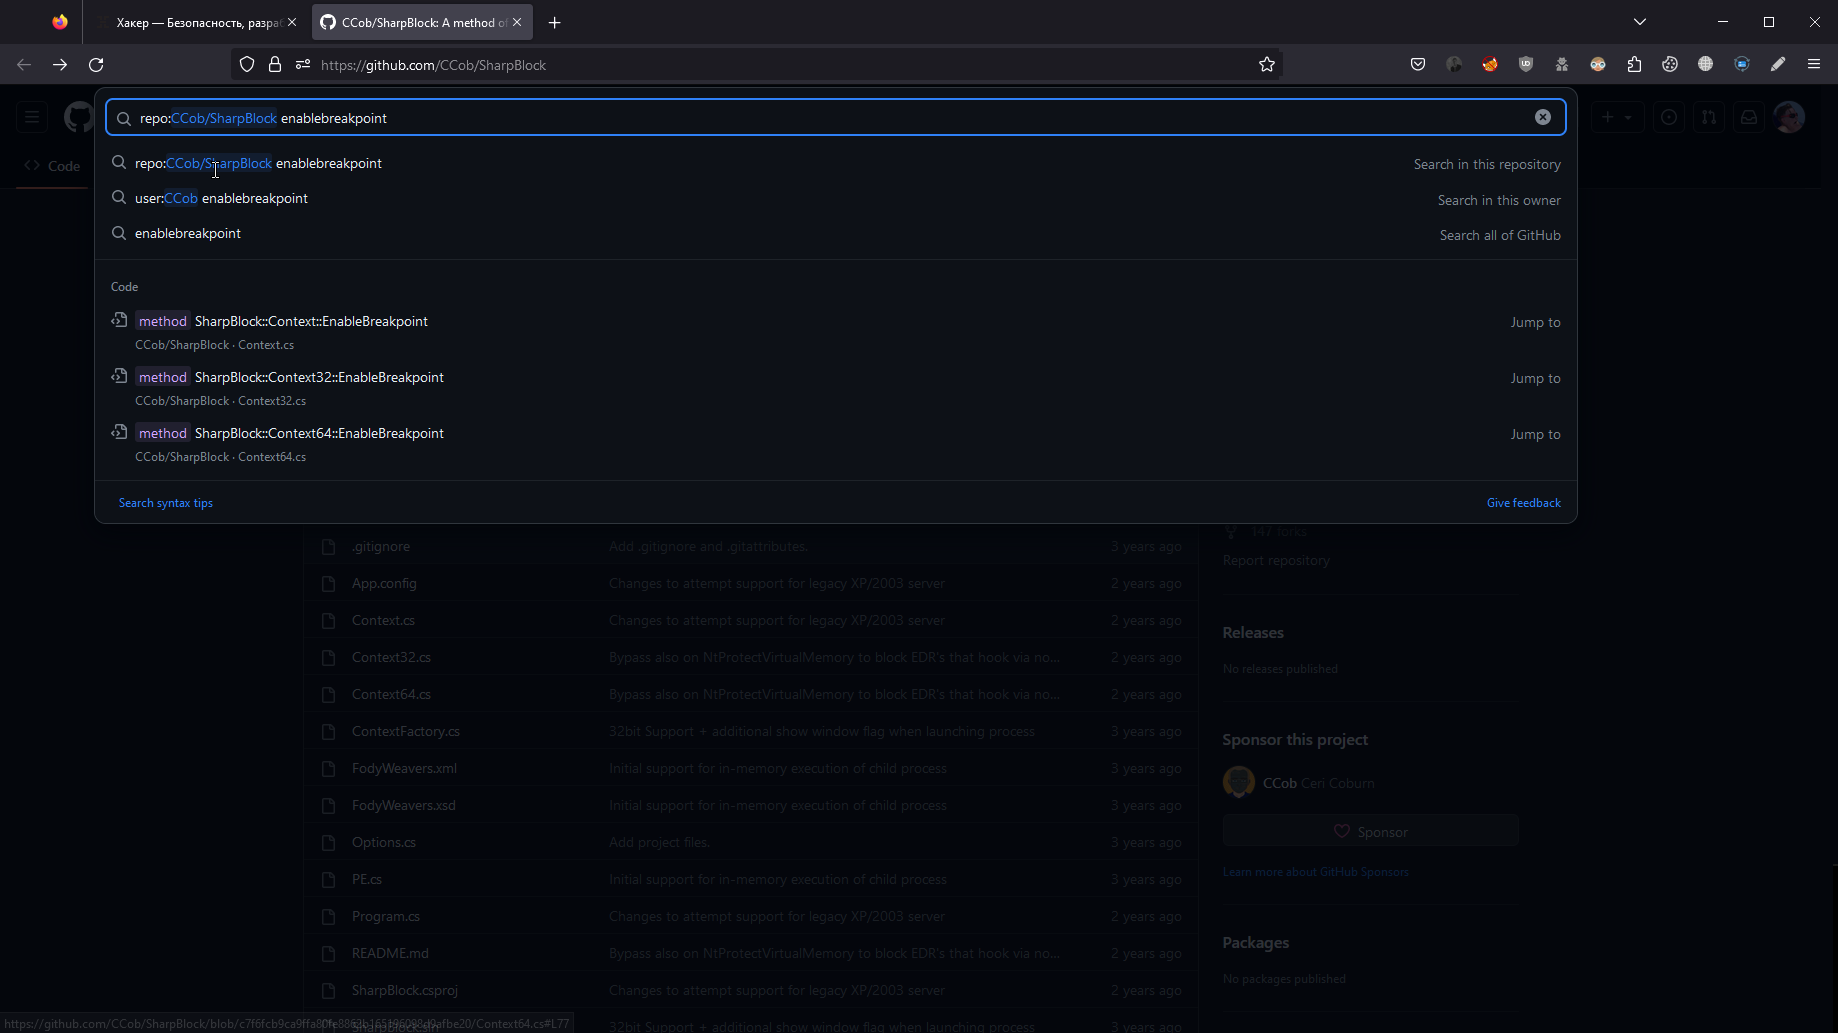Bookmark this page with star icon
The image size is (1838, 1033).
(1267, 65)
